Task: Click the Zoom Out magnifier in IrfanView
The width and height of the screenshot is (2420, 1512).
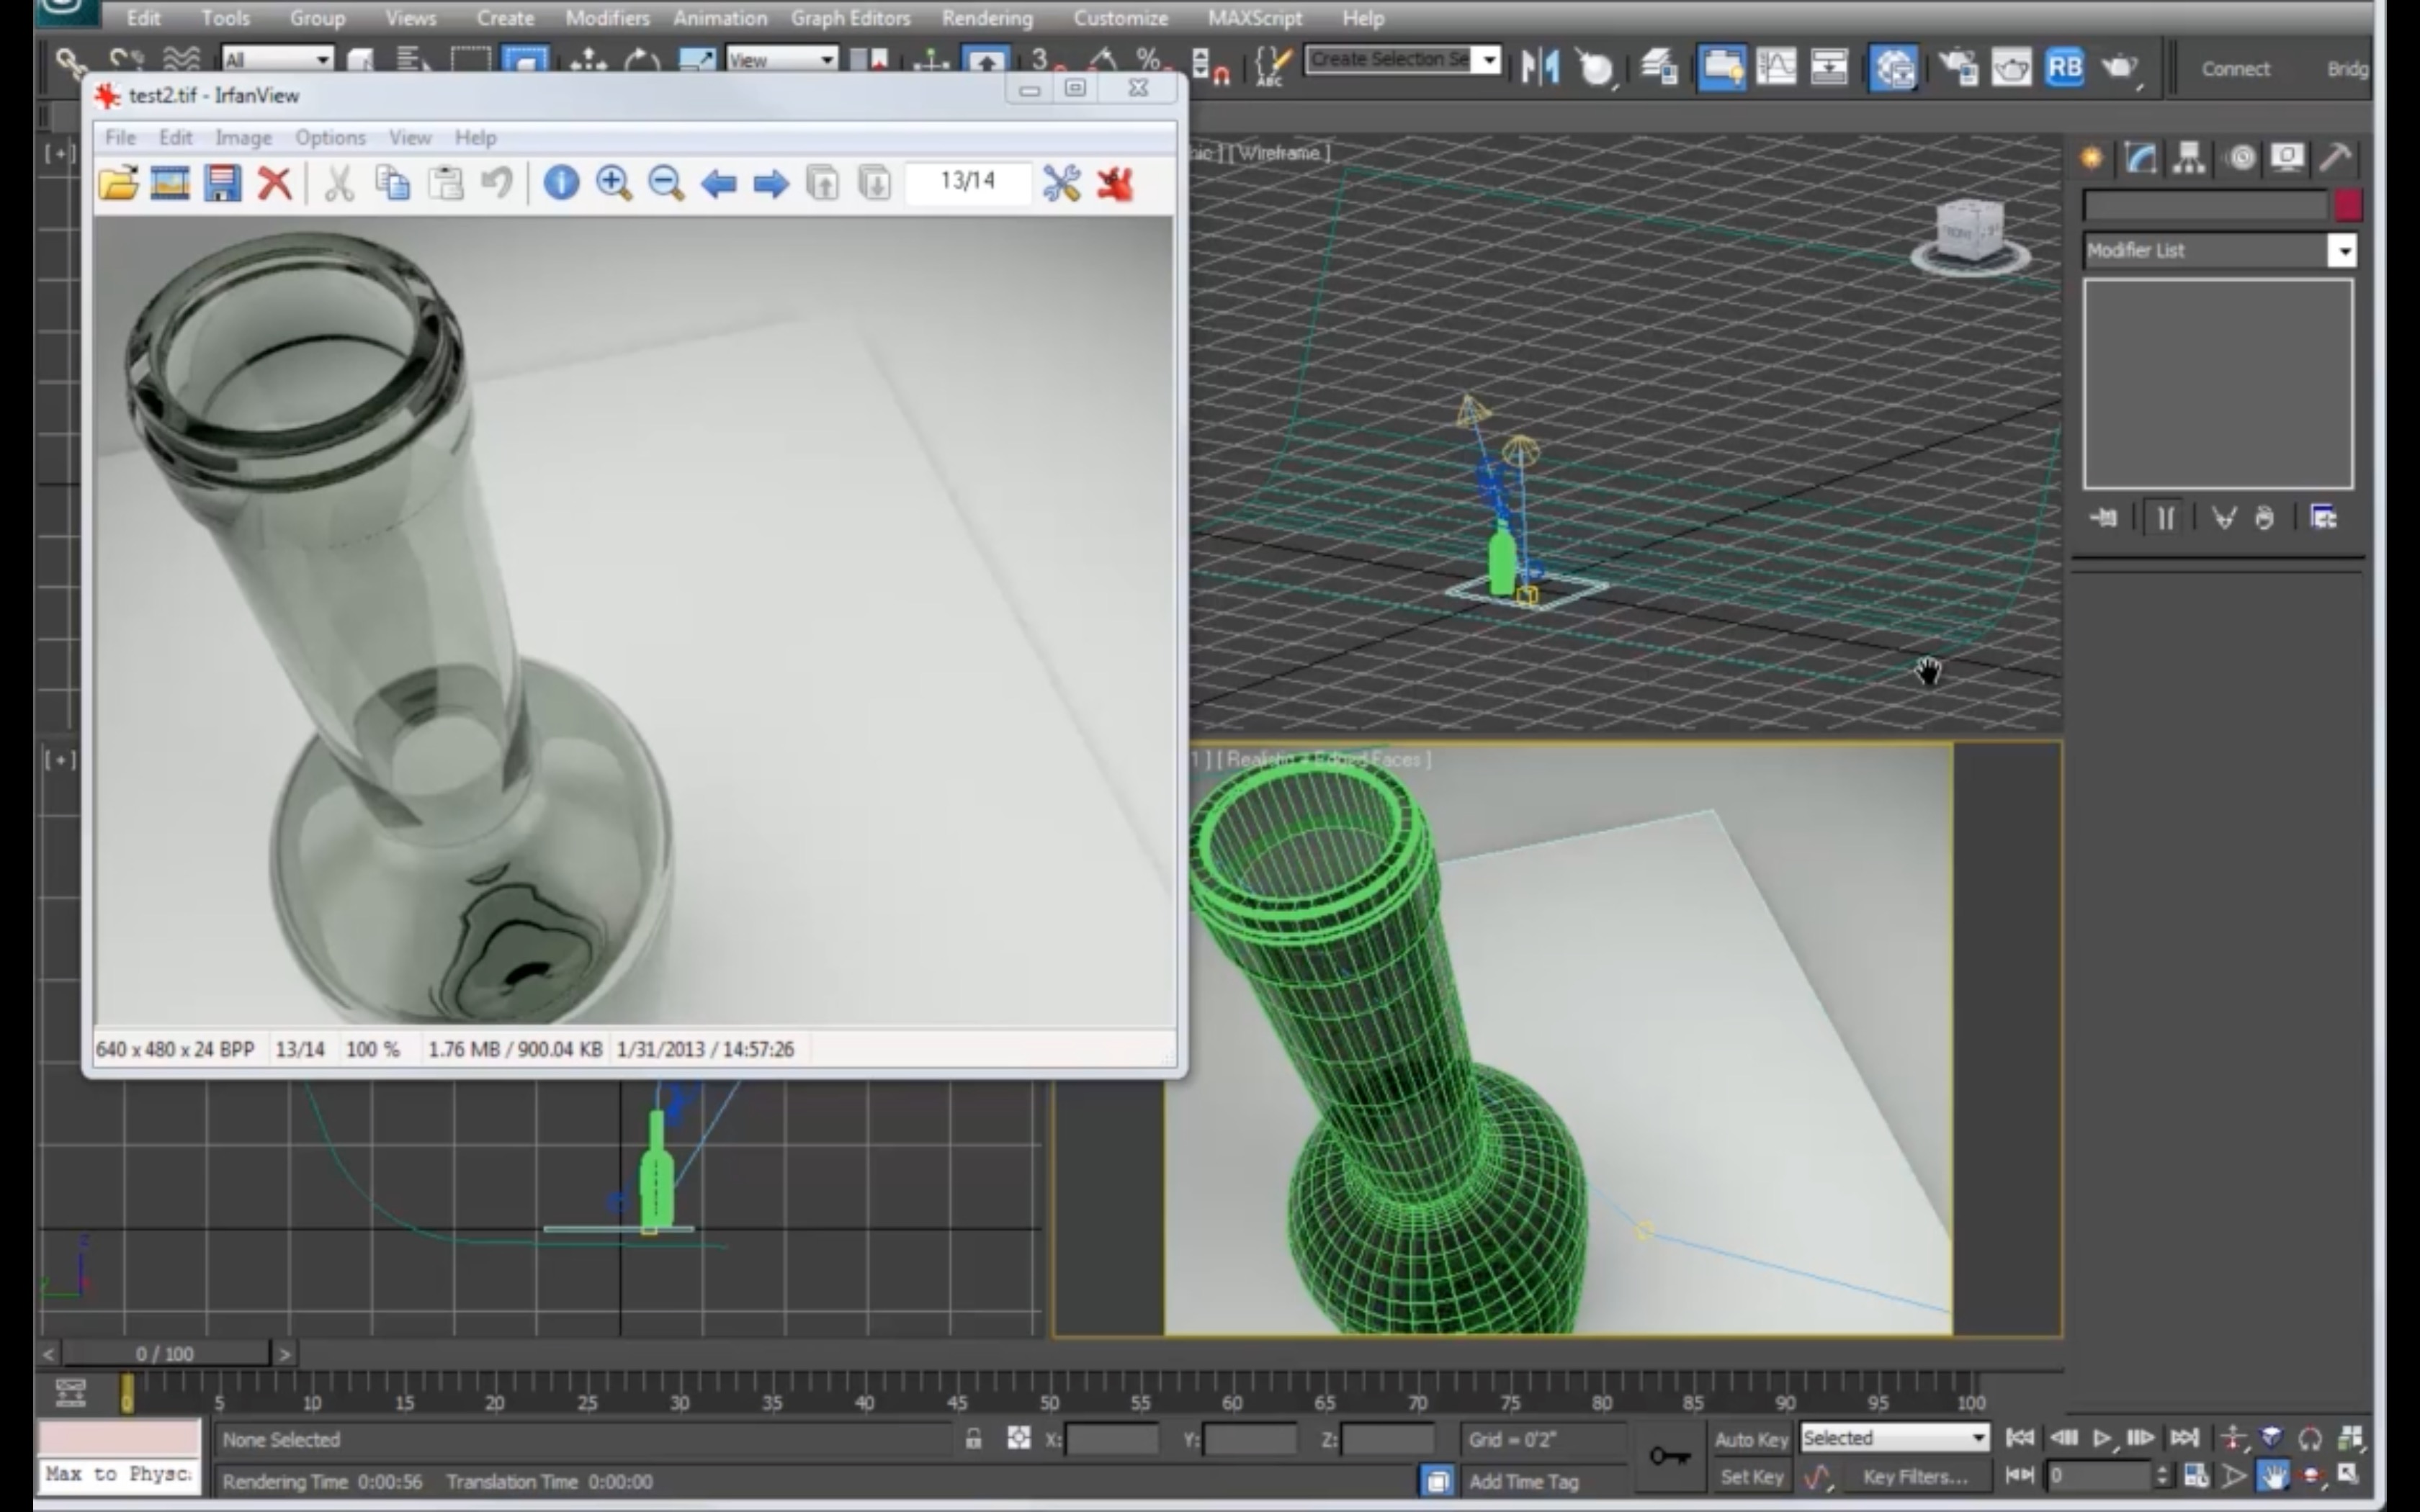Action: click(666, 183)
